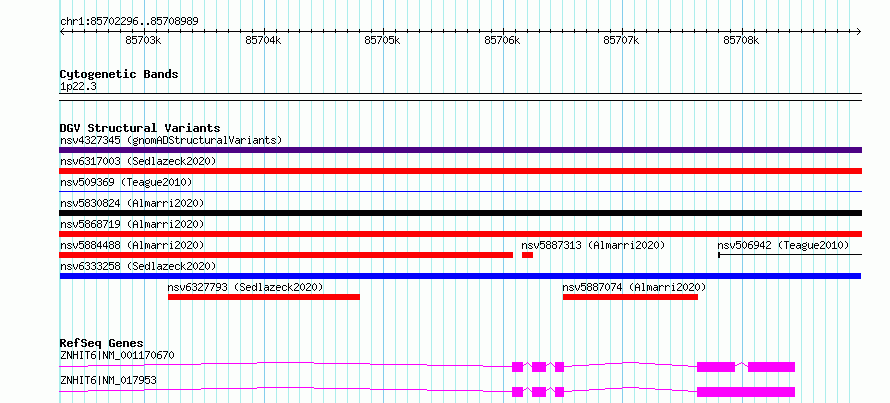Click the red nsv5884488 variant bar
Screen dimensions: 890x403
286,255
